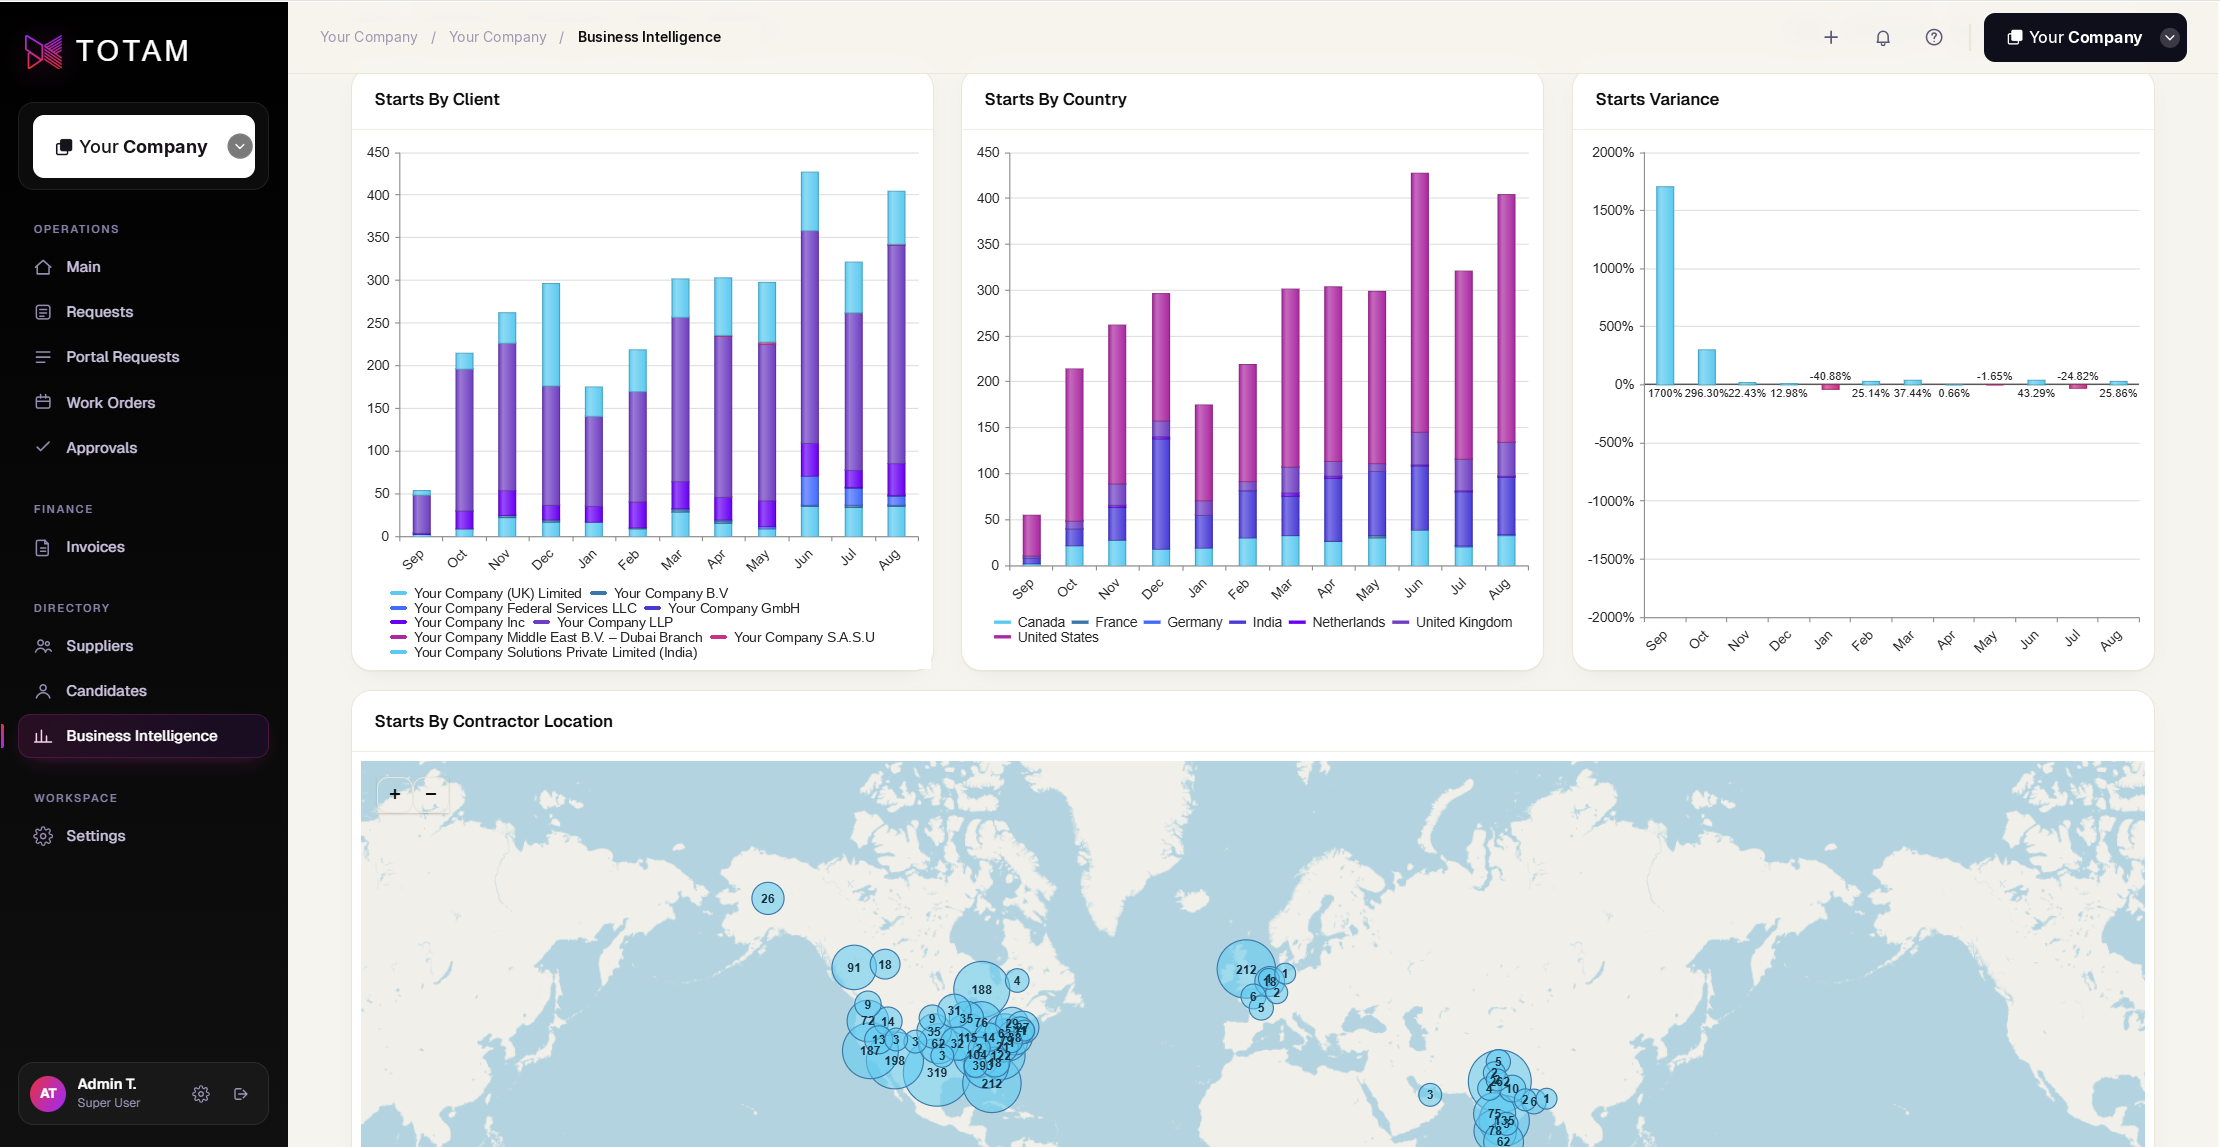Click the AT user avatar
The height and width of the screenshot is (1147, 2220).
(48, 1094)
